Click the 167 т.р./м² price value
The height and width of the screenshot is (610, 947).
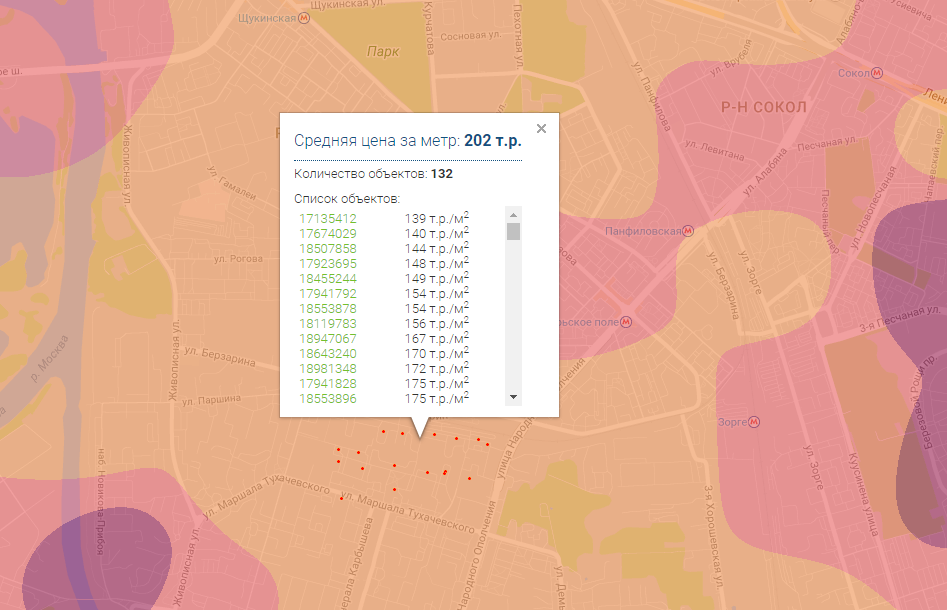coord(436,338)
